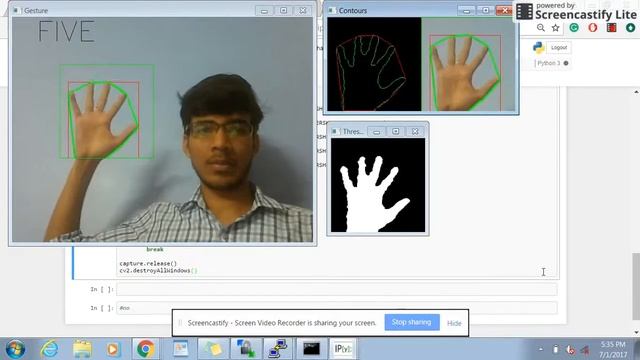Click into the cell containing #no
Image resolution: width=640 pixels, height=360 pixels.
click(x=337, y=308)
